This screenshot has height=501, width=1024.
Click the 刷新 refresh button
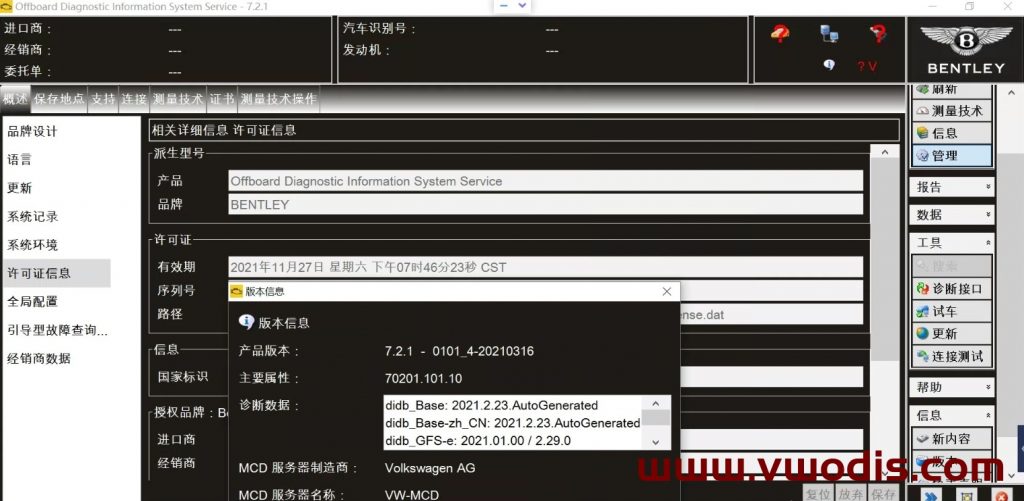tap(952, 91)
